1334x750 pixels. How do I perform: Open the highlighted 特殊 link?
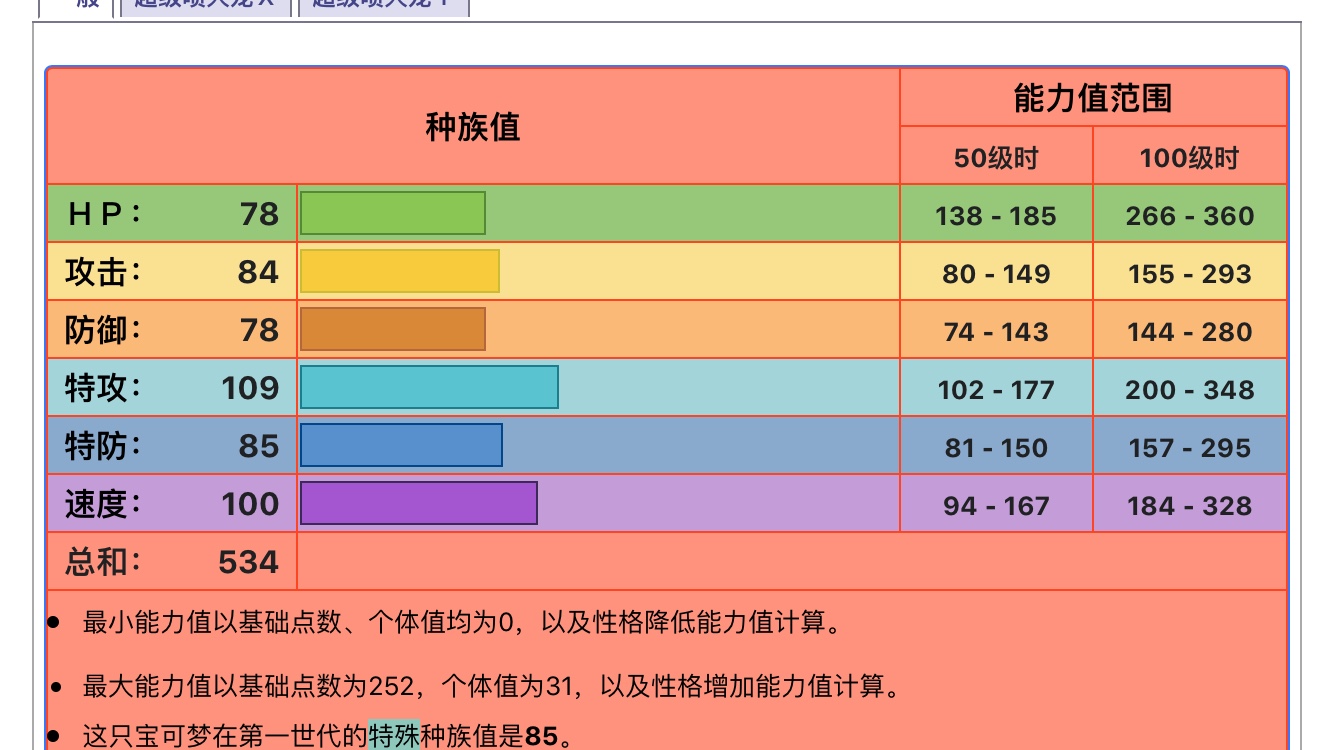[x=394, y=737]
